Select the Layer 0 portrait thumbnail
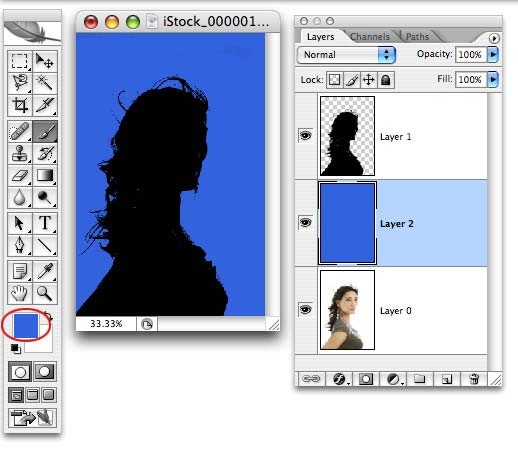This screenshot has height=459, width=518. point(347,310)
